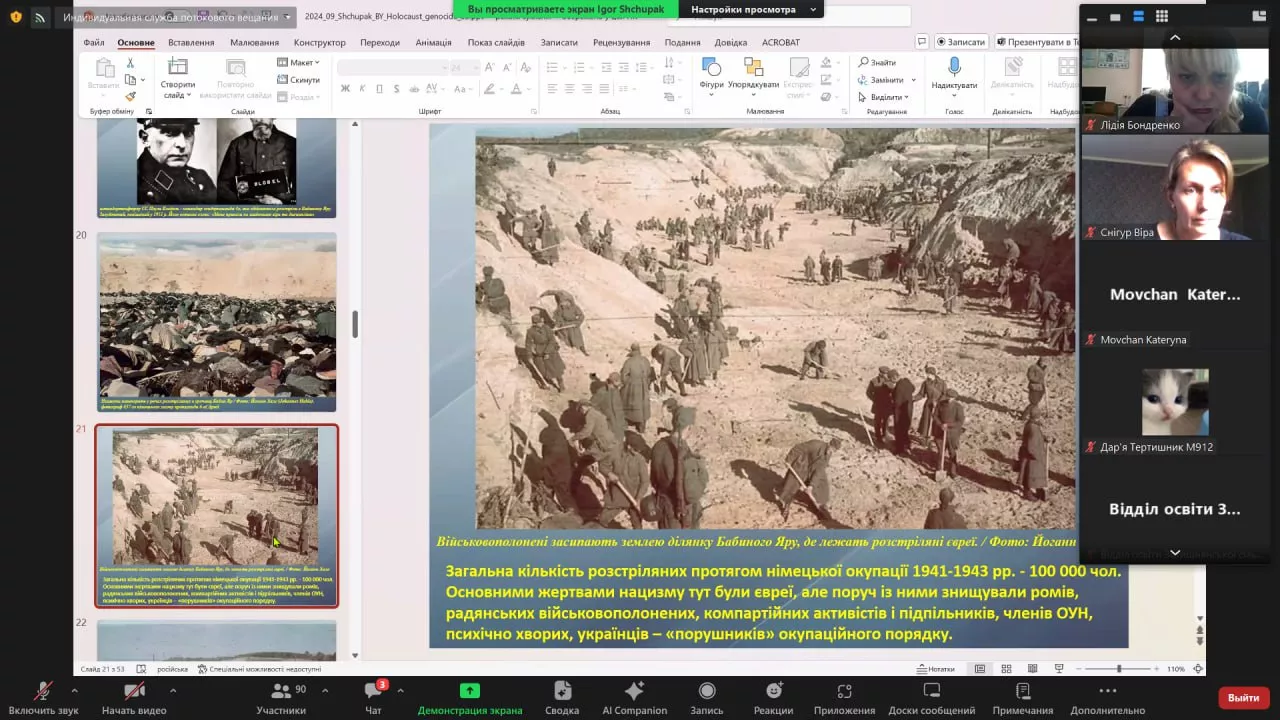Switch to the Рецензування ribbon tab
This screenshot has width=1280, height=720.
coord(621,43)
